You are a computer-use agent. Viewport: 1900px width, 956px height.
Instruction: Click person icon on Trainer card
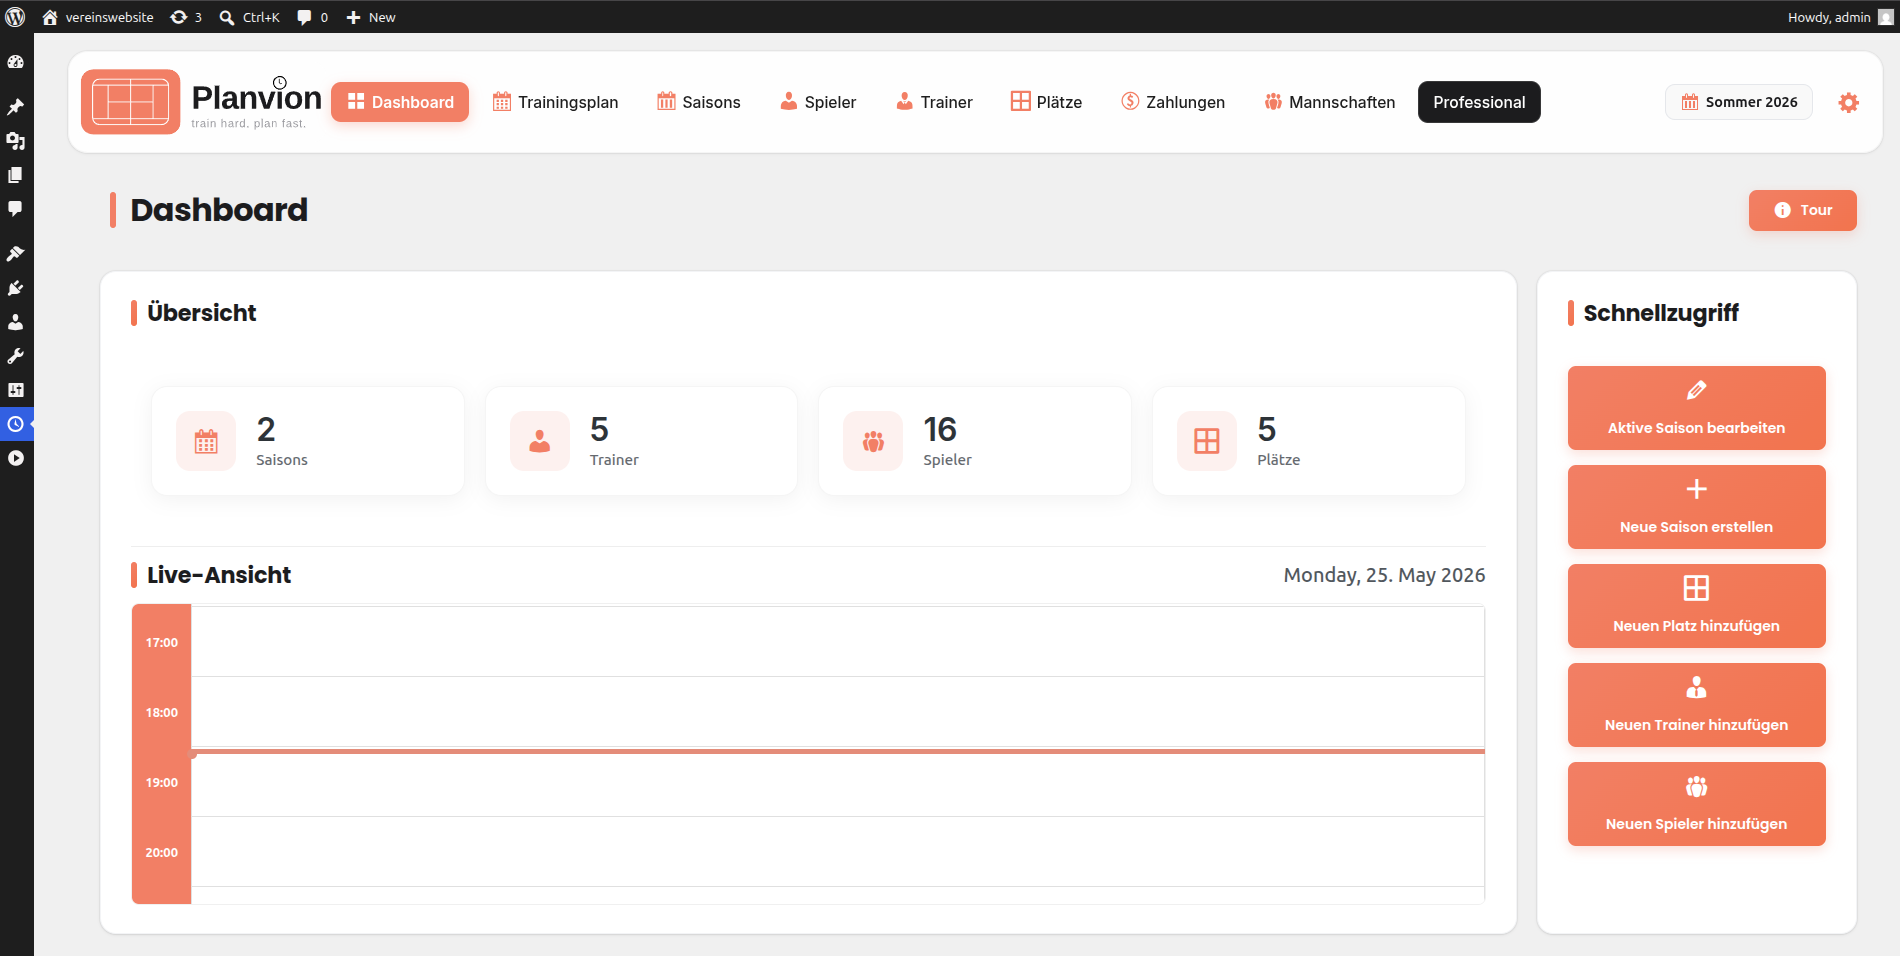coord(540,441)
